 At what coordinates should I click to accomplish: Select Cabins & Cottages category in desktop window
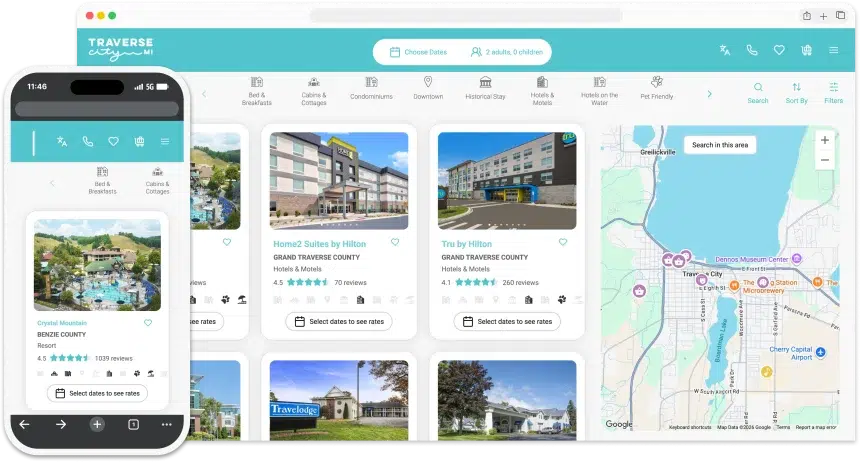314,91
